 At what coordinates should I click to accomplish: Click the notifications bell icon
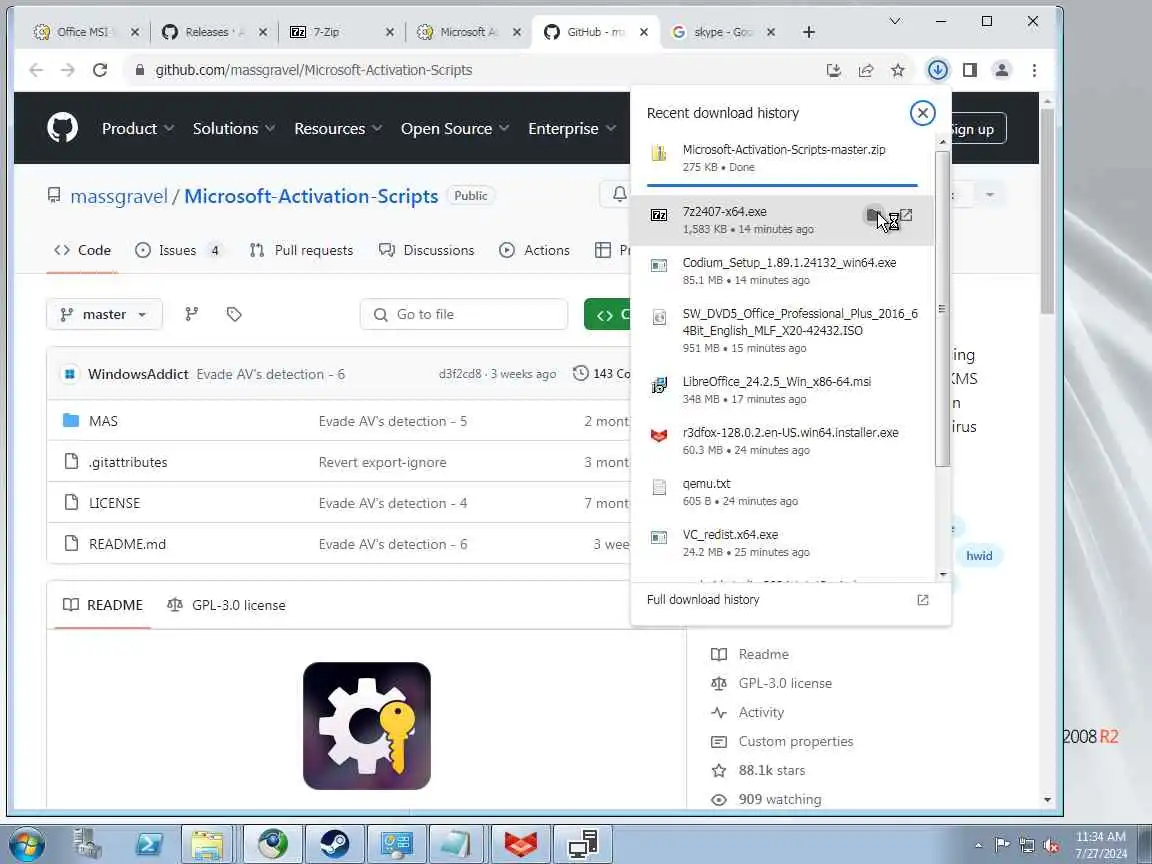click(x=620, y=194)
